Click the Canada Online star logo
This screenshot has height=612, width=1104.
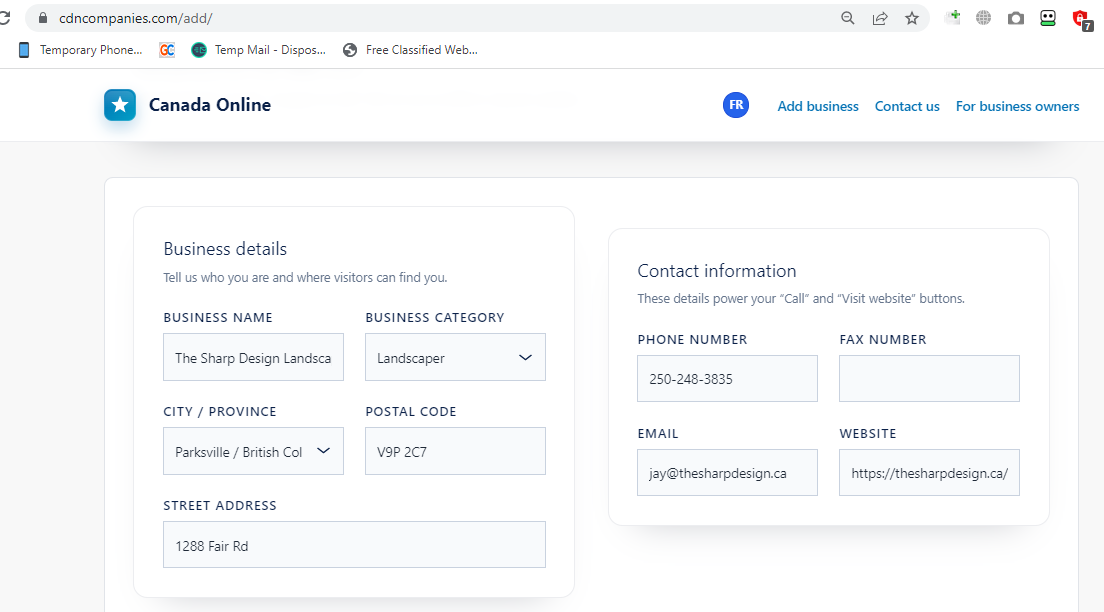tap(120, 105)
